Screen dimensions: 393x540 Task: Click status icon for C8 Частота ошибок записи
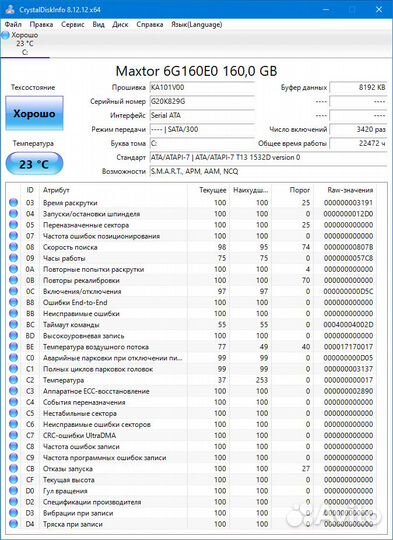(x=13, y=446)
